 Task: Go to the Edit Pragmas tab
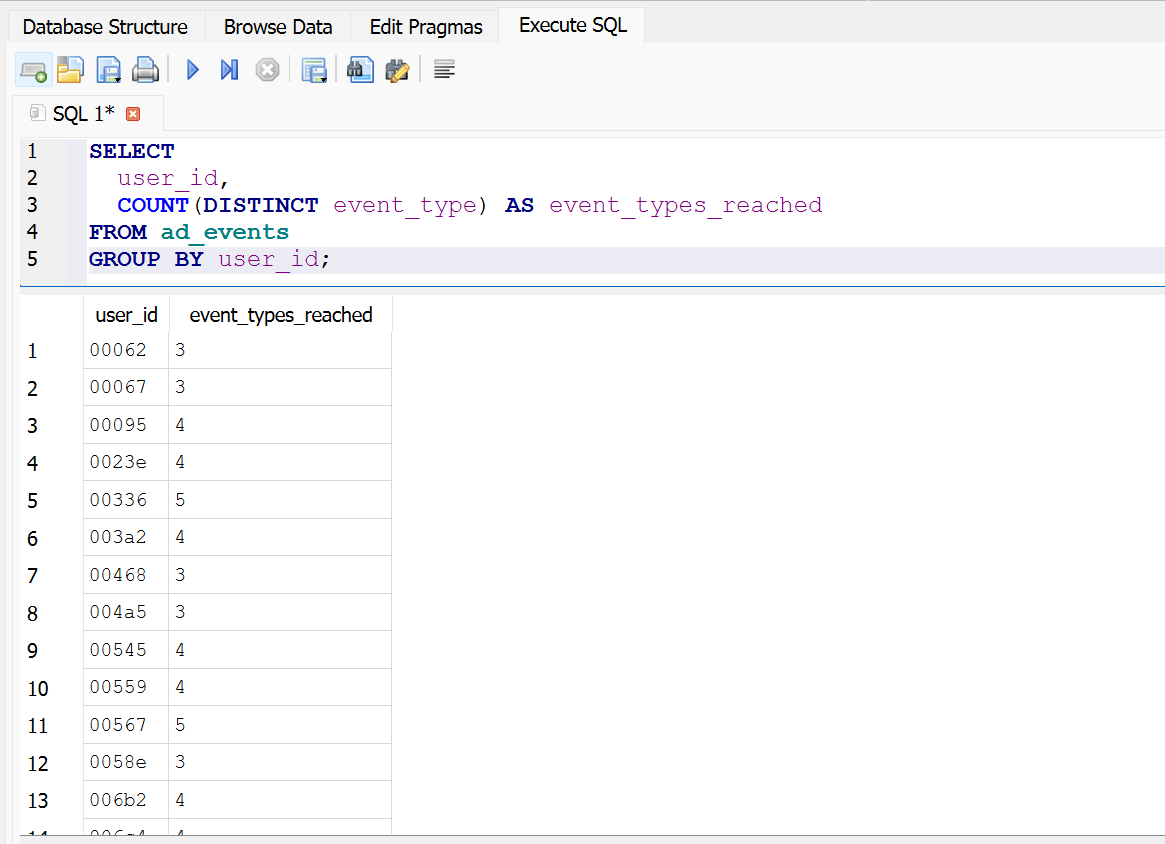pyautogui.click(x=426, y=27)
